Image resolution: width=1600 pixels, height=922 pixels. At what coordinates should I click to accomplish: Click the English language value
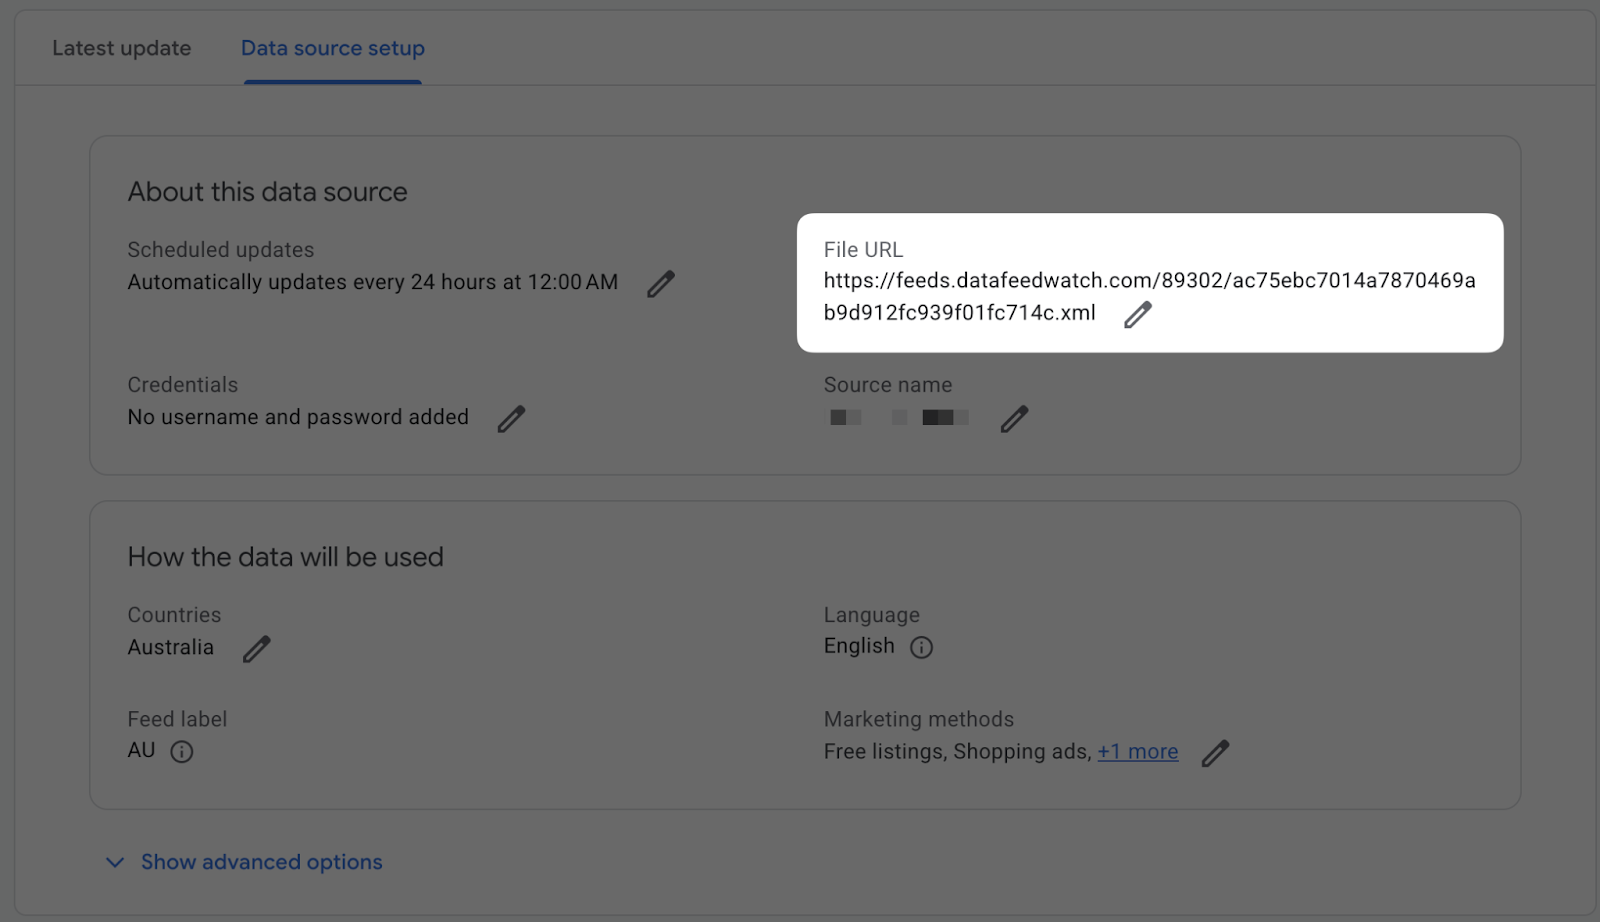click(x=858, y=646)
